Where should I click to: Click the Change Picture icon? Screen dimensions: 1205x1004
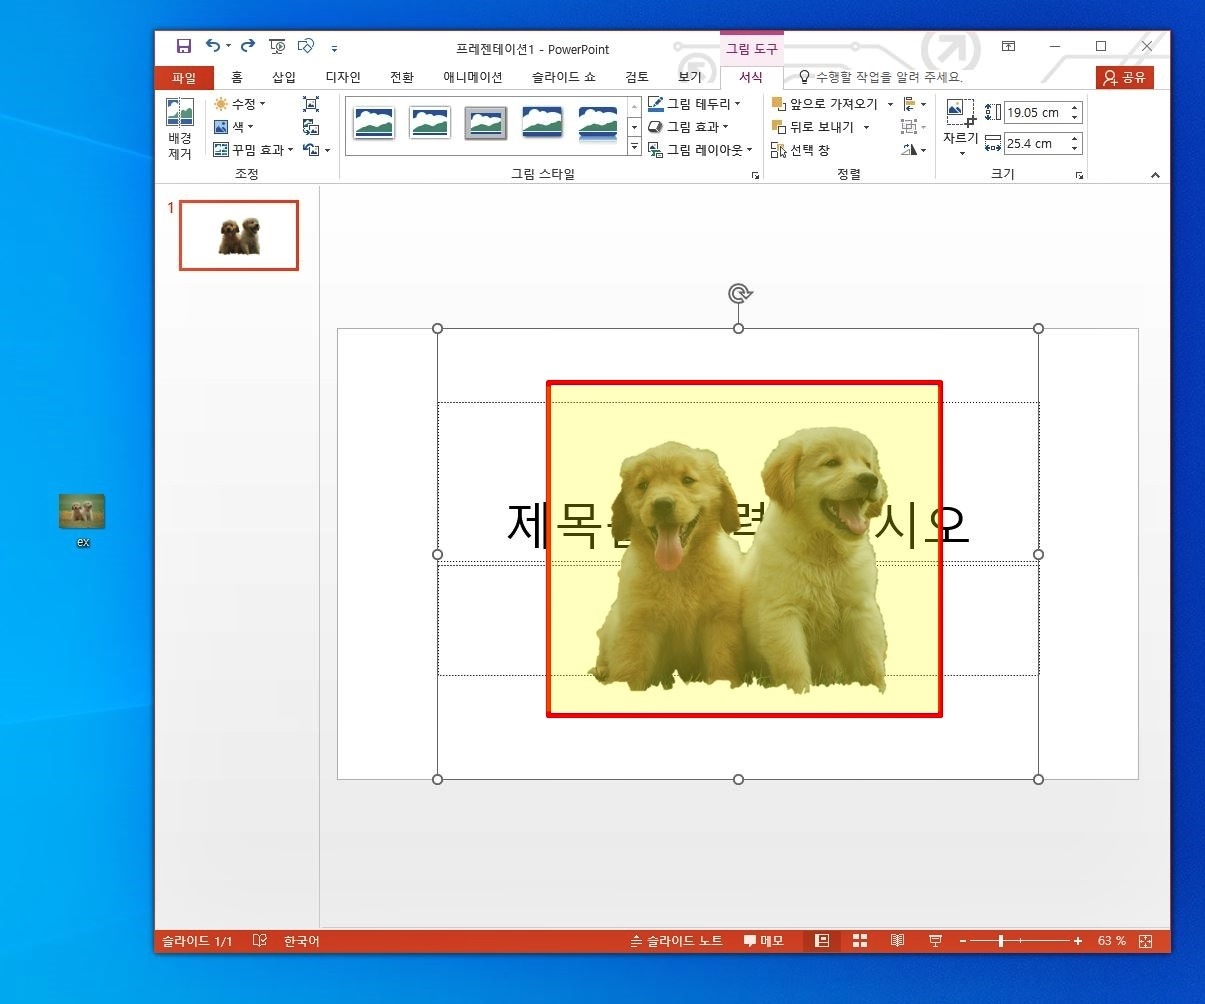[x=311, y=127]
